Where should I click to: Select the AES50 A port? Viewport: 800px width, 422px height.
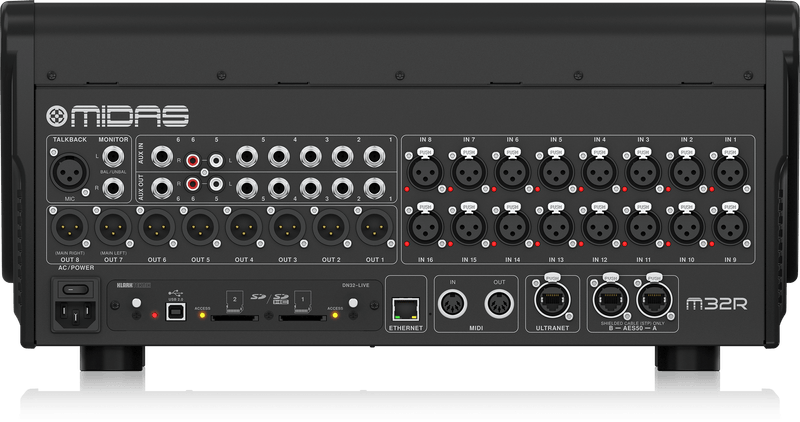click(650, 304)
